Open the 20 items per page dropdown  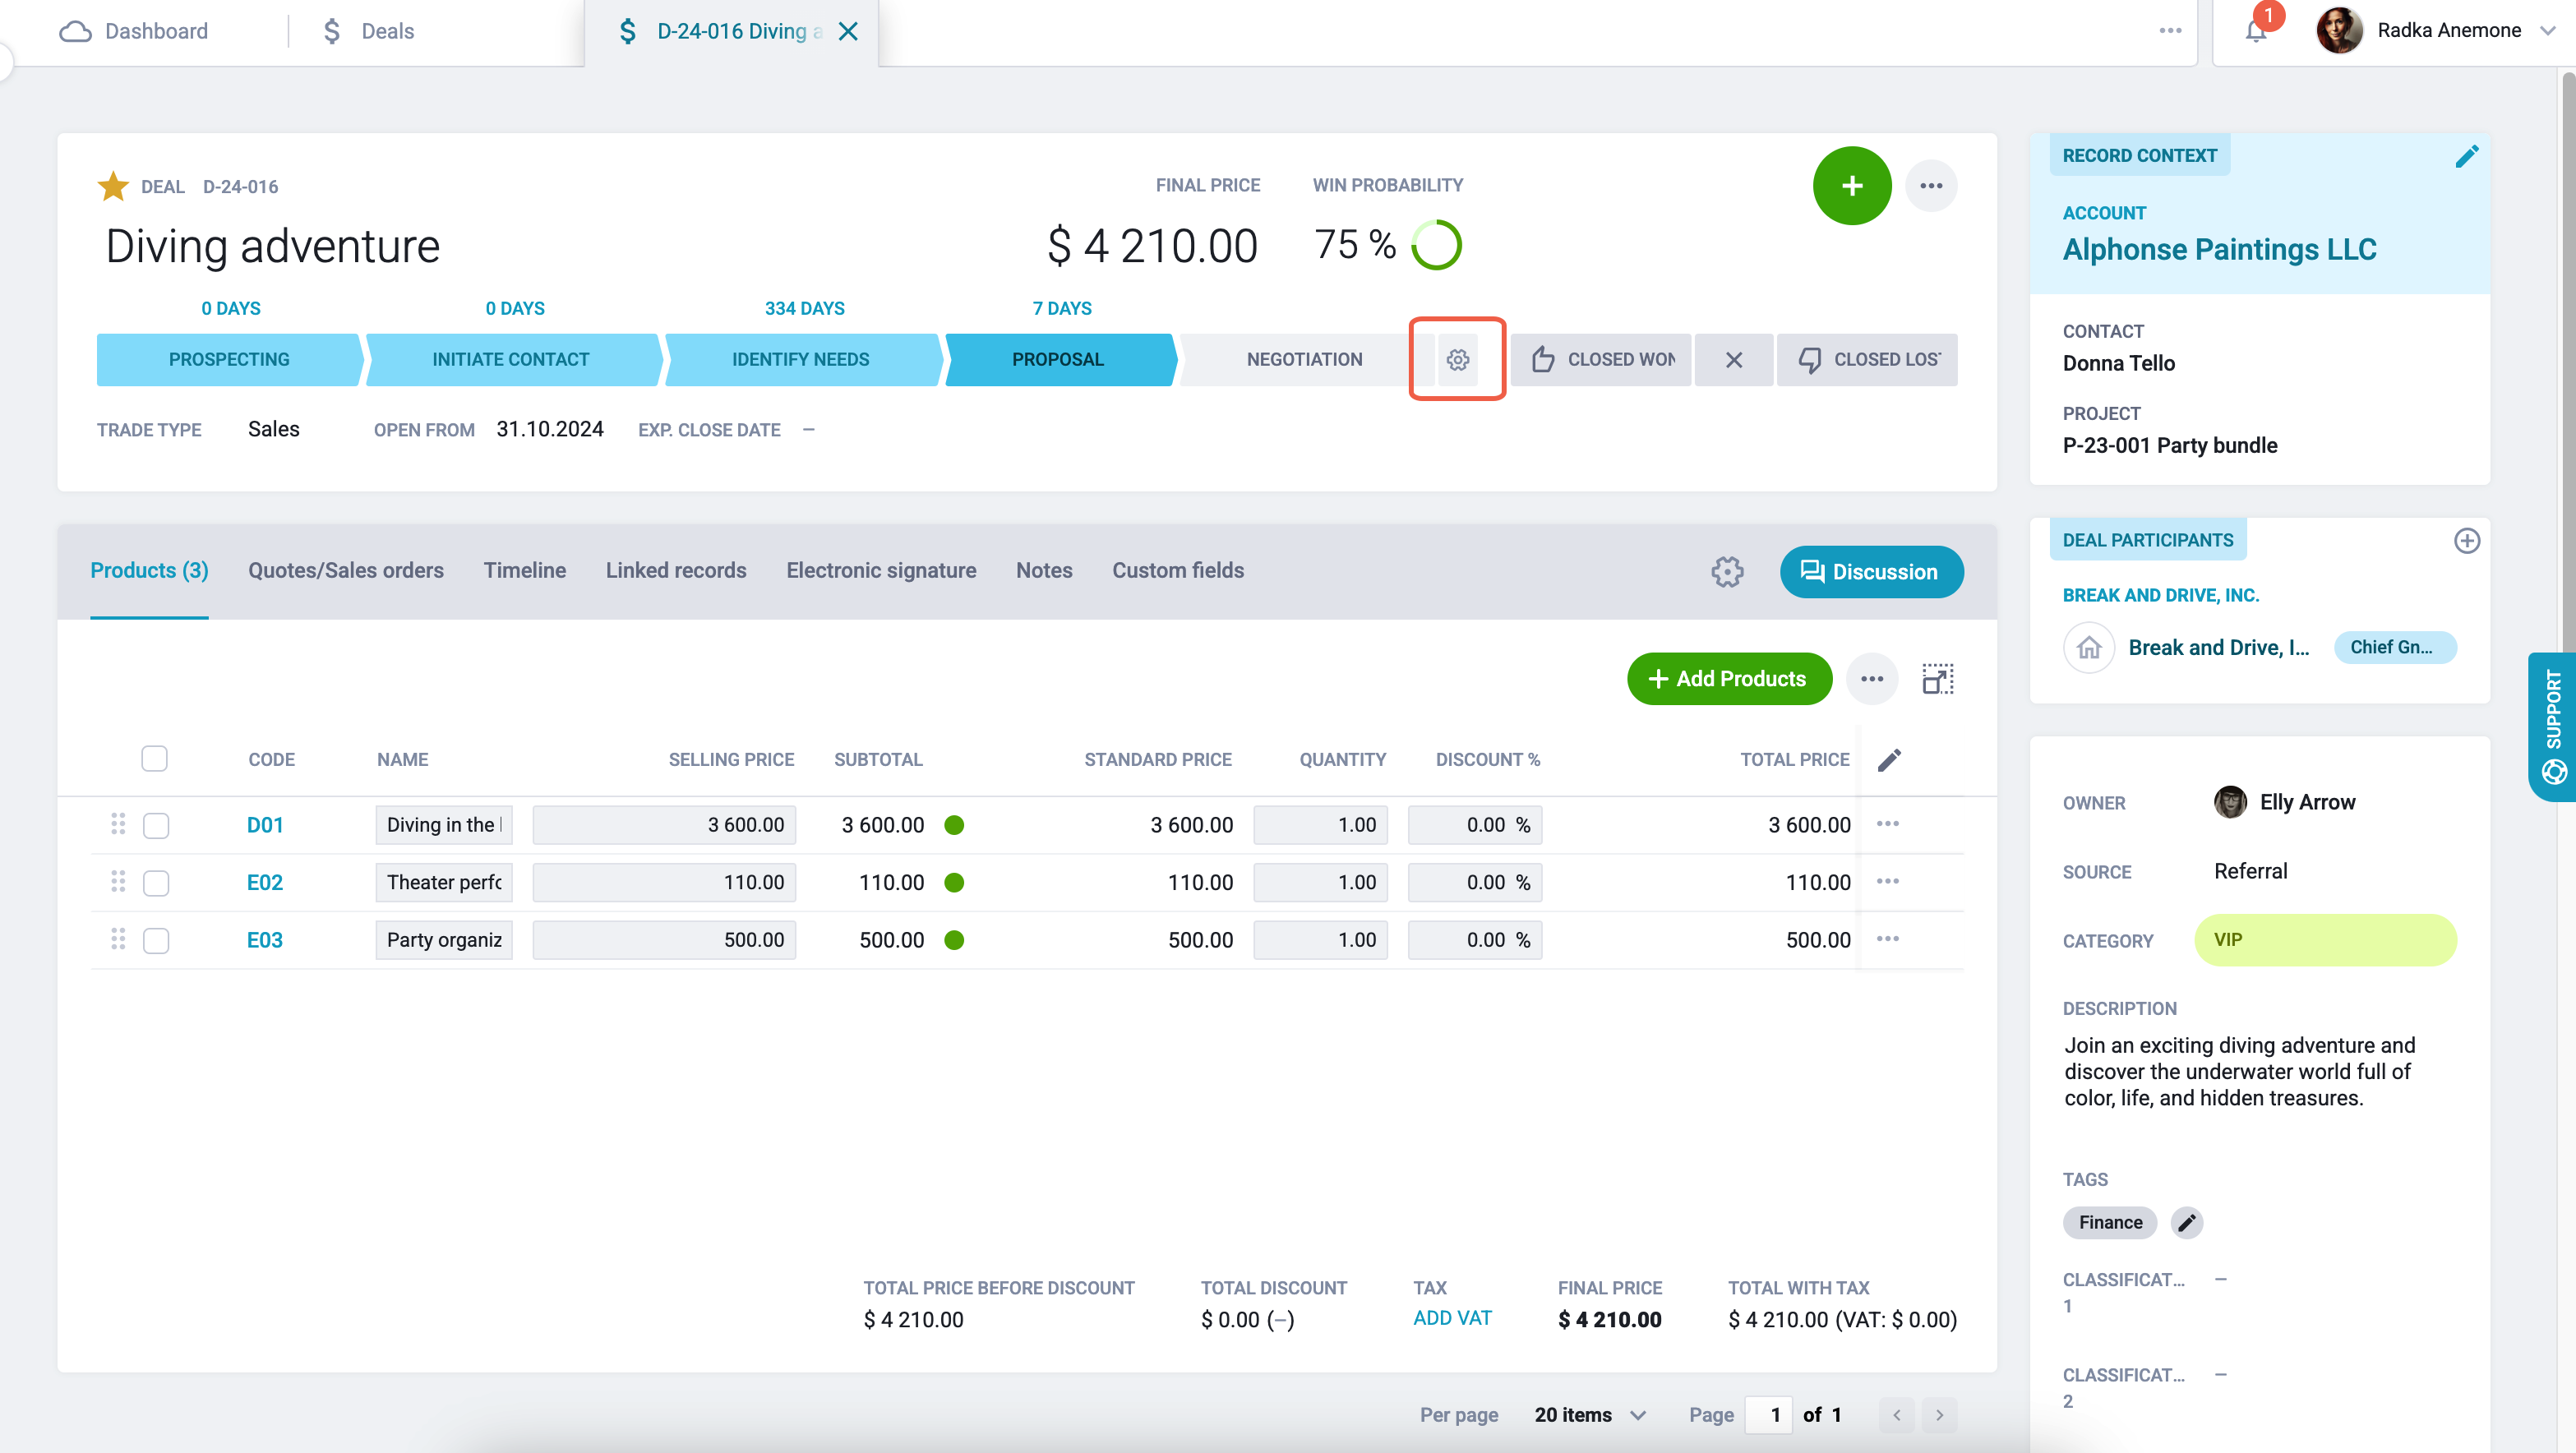1590,1414
